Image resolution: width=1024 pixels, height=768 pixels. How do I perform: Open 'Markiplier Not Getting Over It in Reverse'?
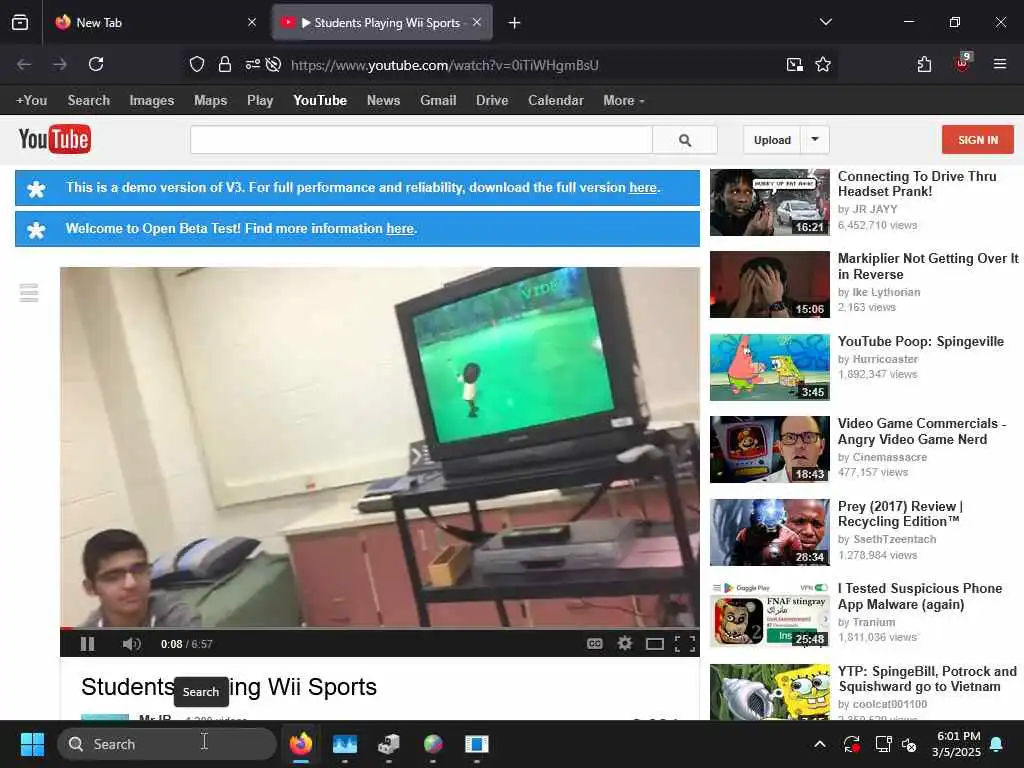pyautogui.click(x=928, y=266)
